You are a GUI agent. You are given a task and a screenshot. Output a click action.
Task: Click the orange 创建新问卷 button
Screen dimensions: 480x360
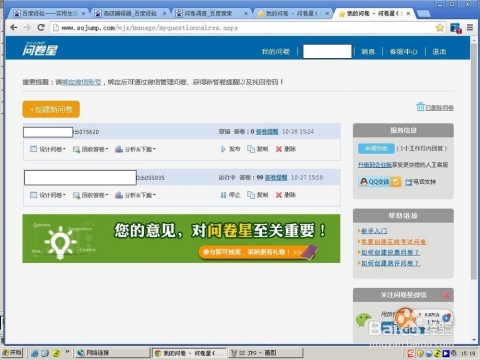pyautogui.click(x=51, y=109)
